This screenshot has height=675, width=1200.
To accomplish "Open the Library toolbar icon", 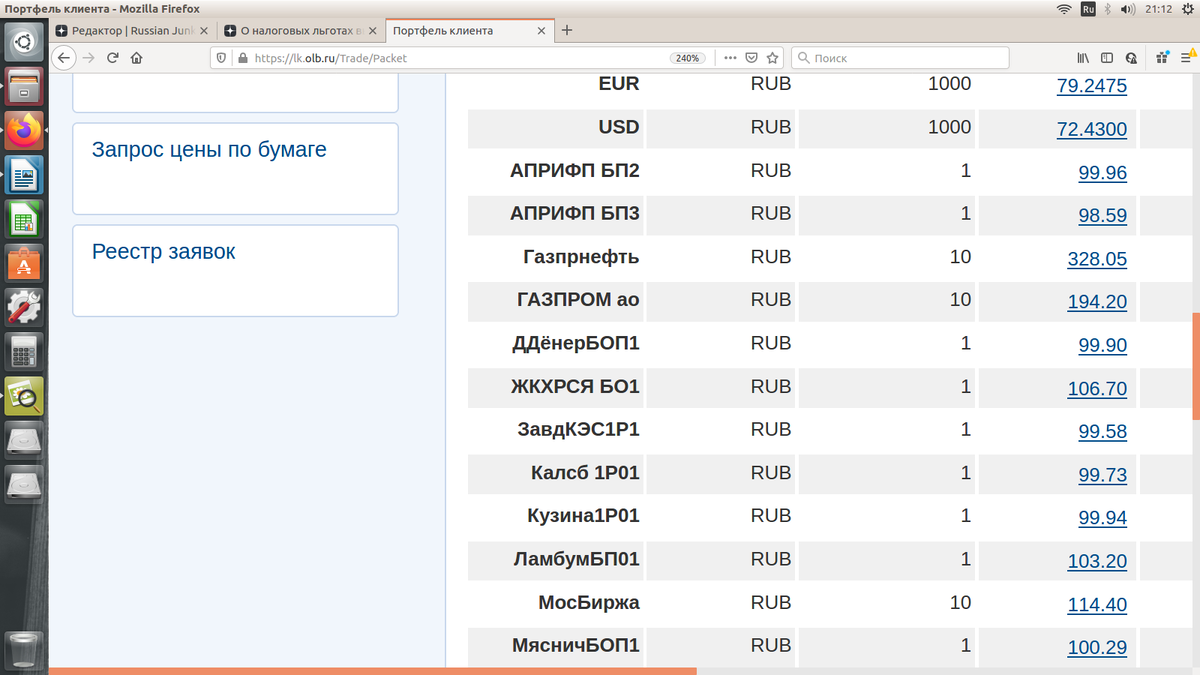I will (1083, 58).
